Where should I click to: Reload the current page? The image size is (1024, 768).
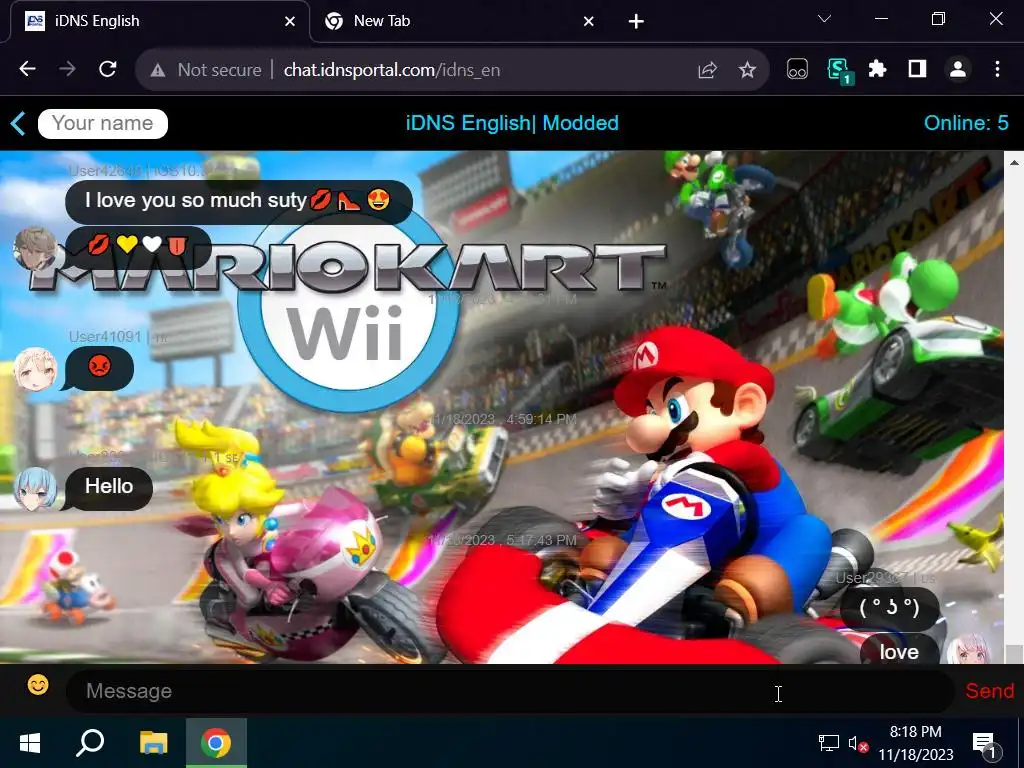[108, 69]
